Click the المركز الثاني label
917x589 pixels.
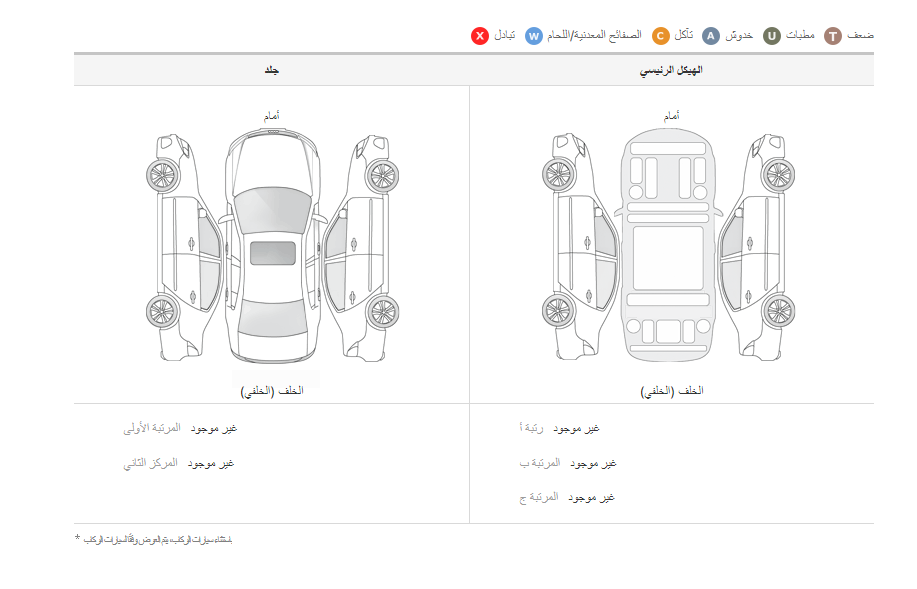[x=150, y=464]
